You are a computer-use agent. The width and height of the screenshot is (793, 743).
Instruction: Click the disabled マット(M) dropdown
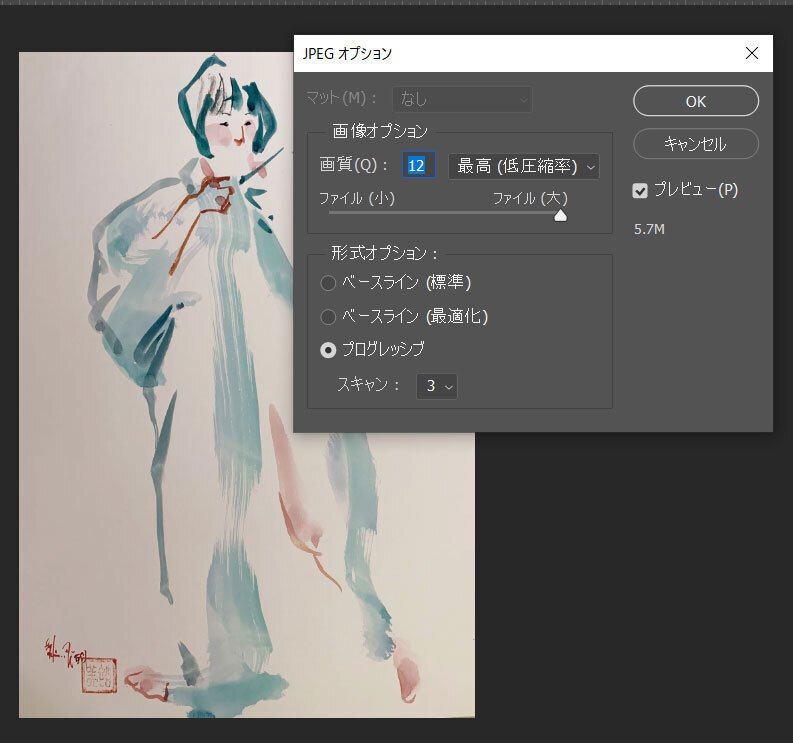click(x=462, y=99)
